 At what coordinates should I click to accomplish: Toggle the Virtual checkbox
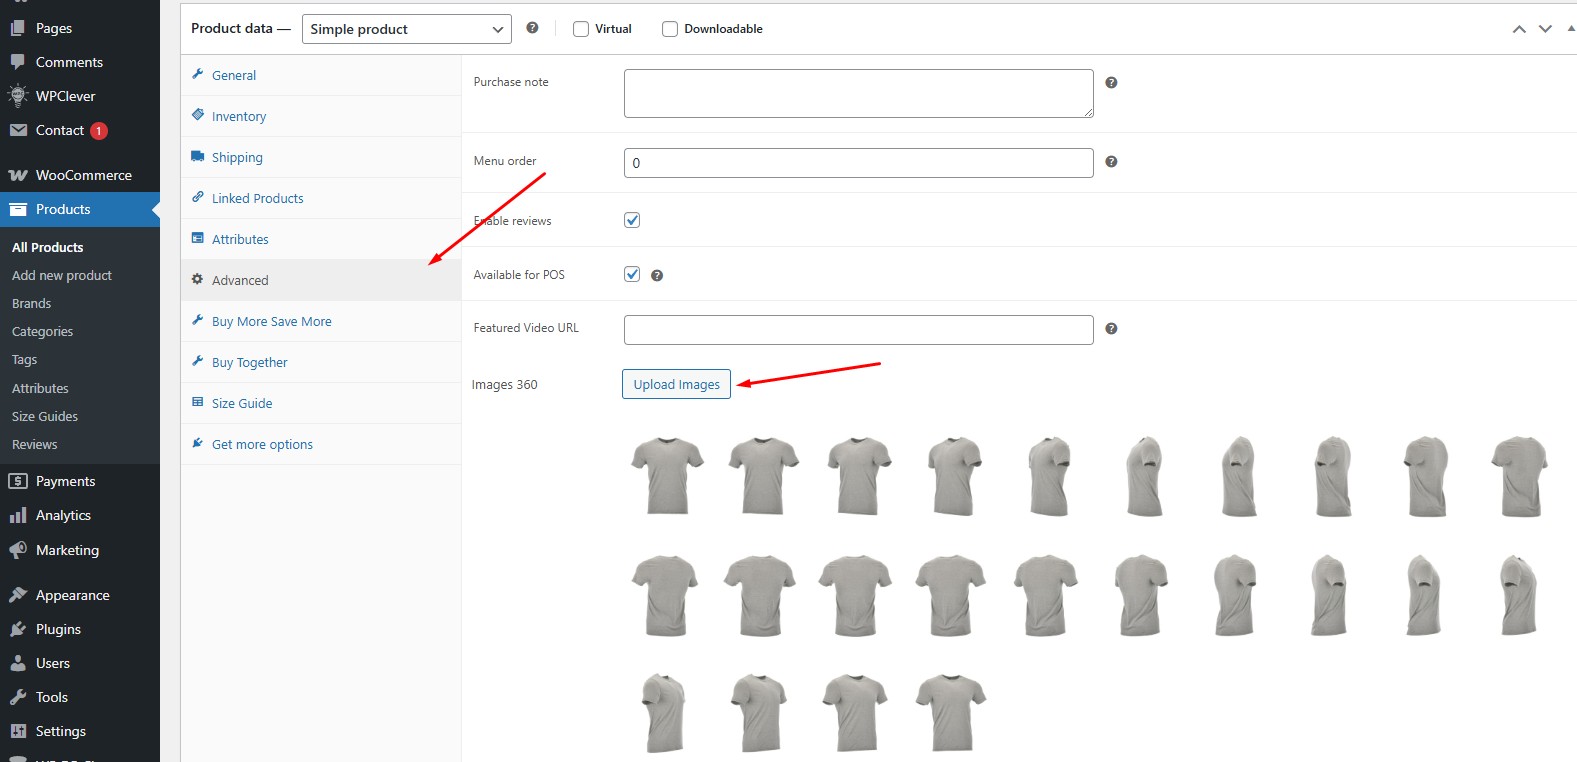coord(581,29)
